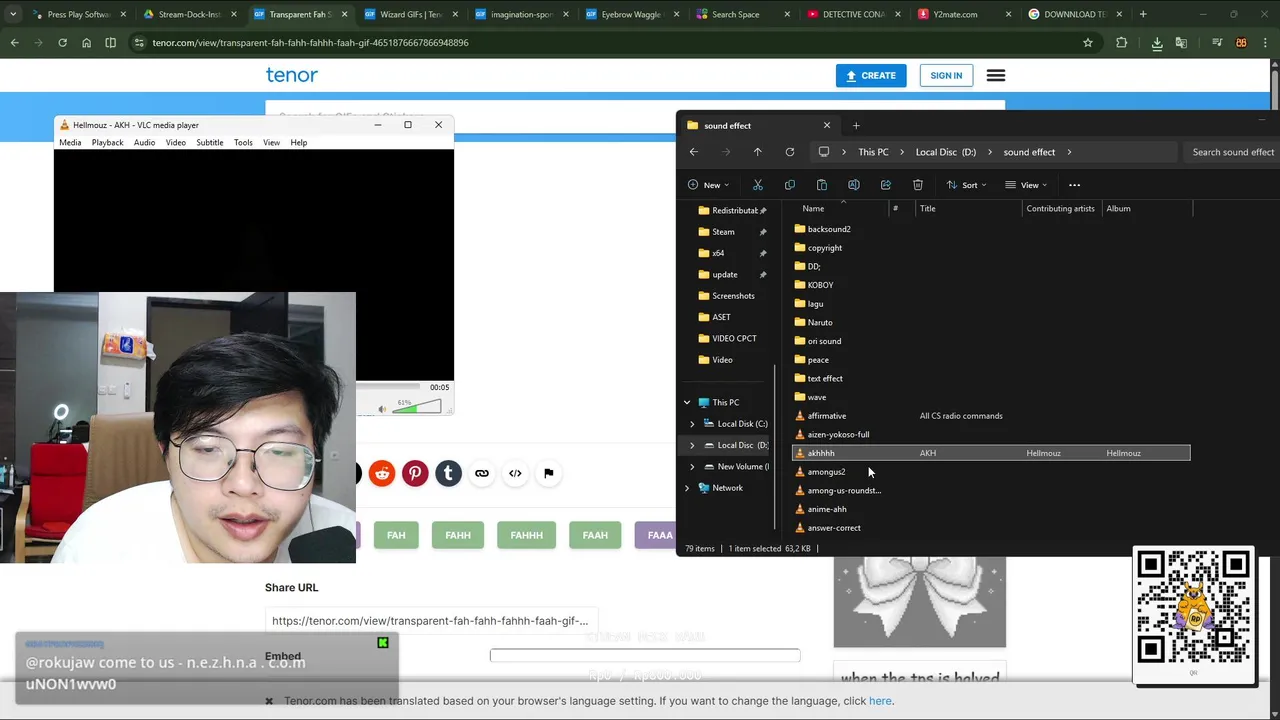Select the FAAH tag button
The width and height of the screenshot is (1280, 720).
pyautogui.click(x=595, y=535)
